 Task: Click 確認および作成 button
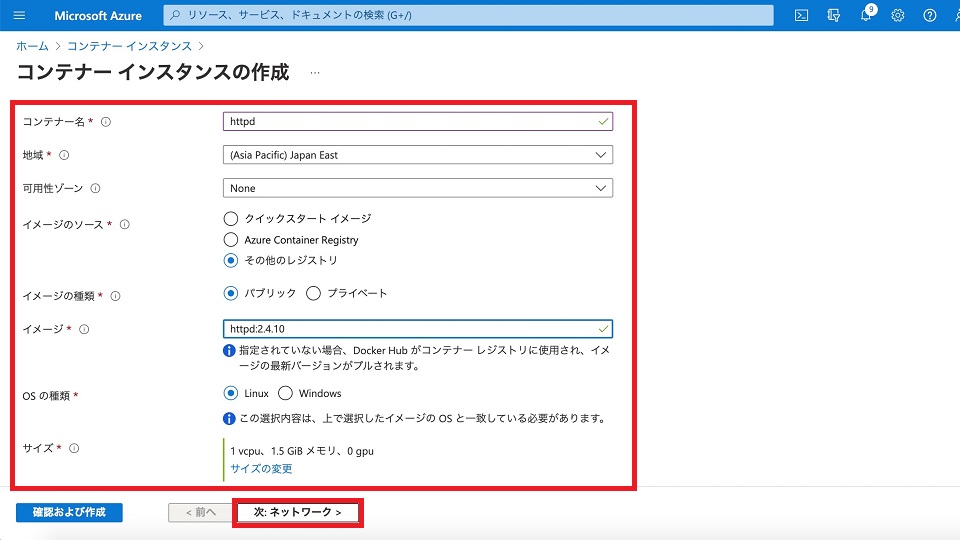point(69,512)
